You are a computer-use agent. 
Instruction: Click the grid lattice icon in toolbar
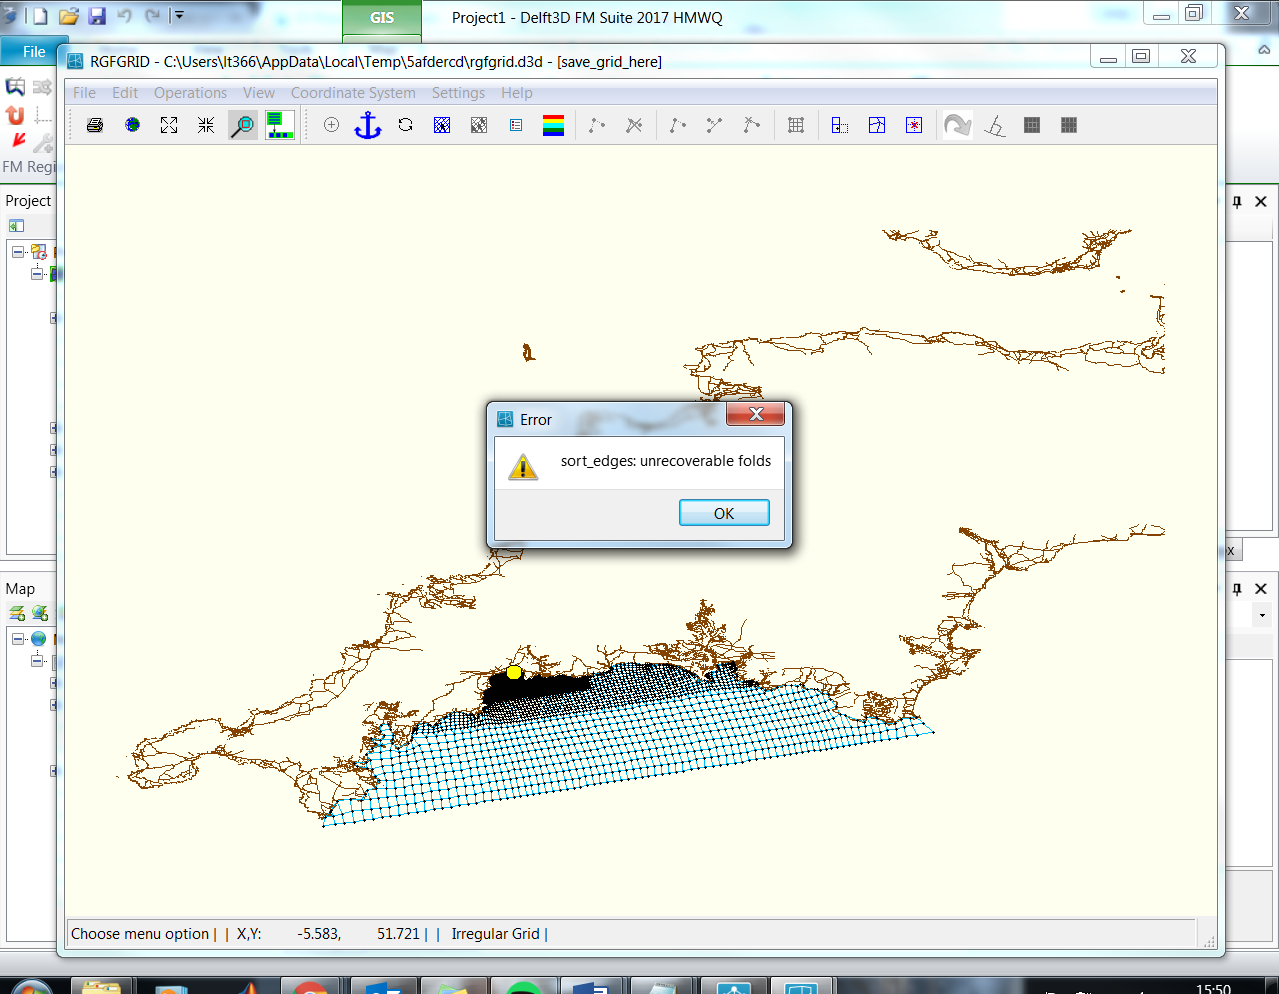point(796,125)
